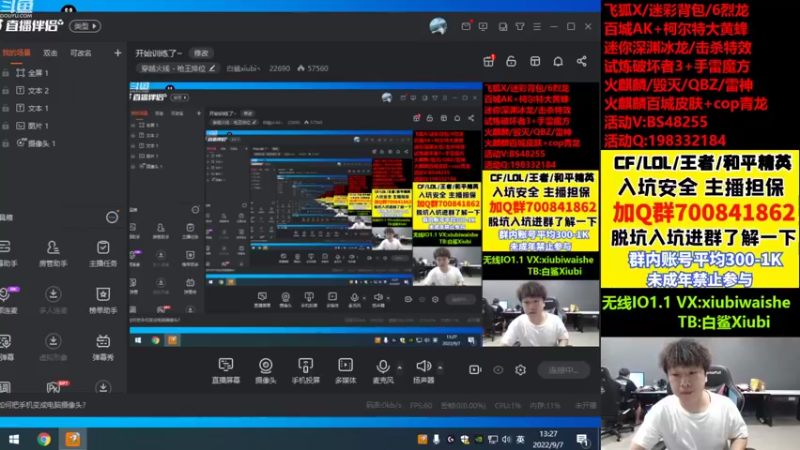Toggle the preview eye icon
800x450 pixels.
(498, 369)
